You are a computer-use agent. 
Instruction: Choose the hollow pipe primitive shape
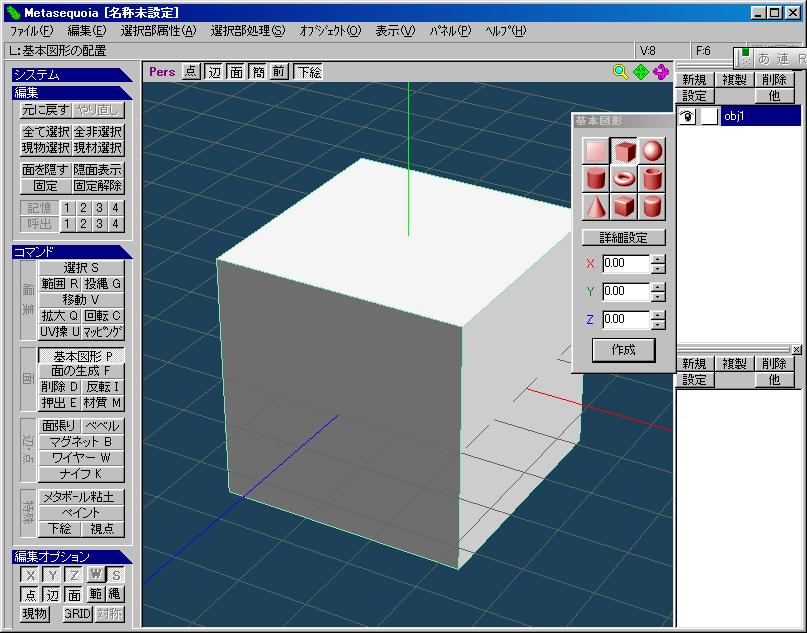pyautogui.click(x=652, y=179)
